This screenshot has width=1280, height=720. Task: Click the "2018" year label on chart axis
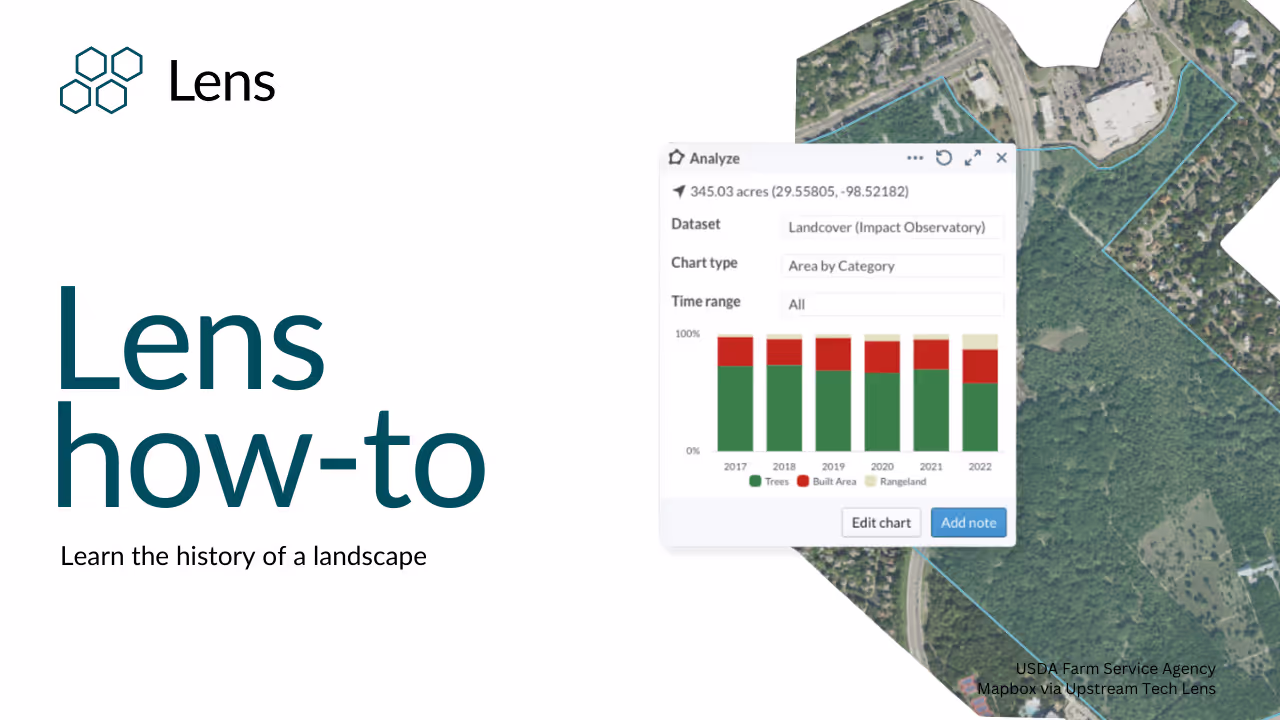point(784,466)
